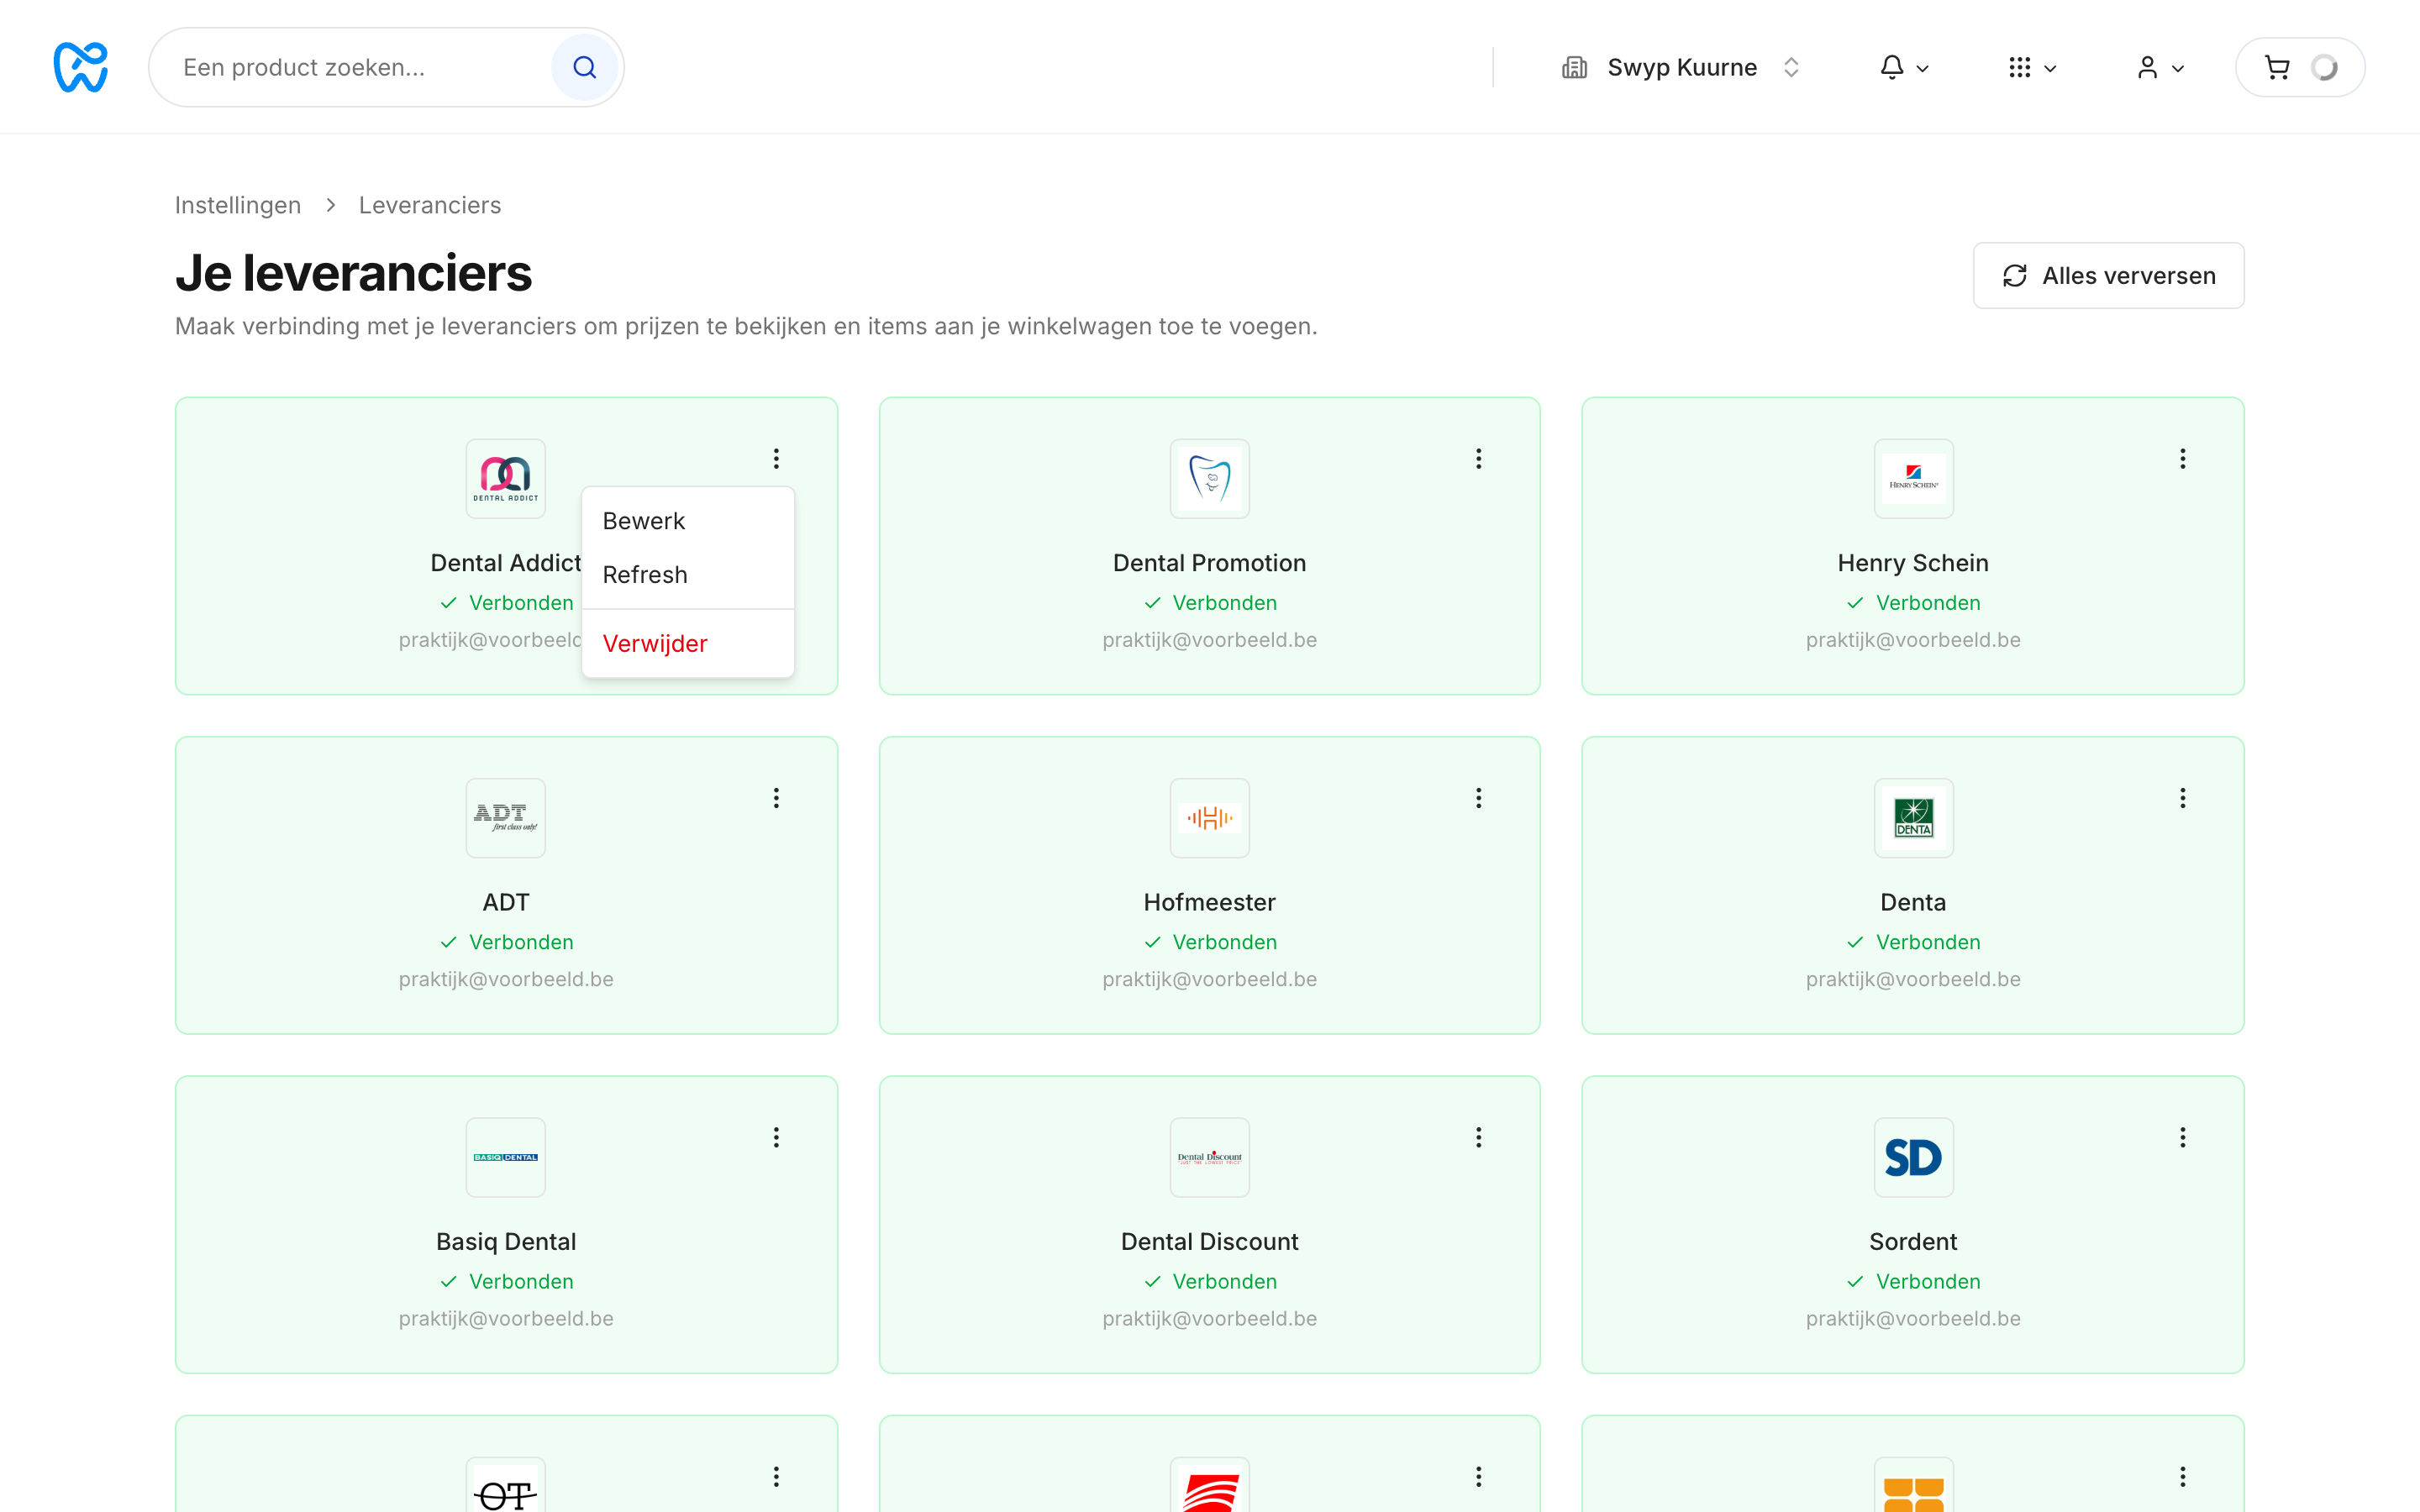This screenshot has height=1512, width=2420.
Task: Click the red striped logo in bottom row
Action: [x=1210, y=1486]
